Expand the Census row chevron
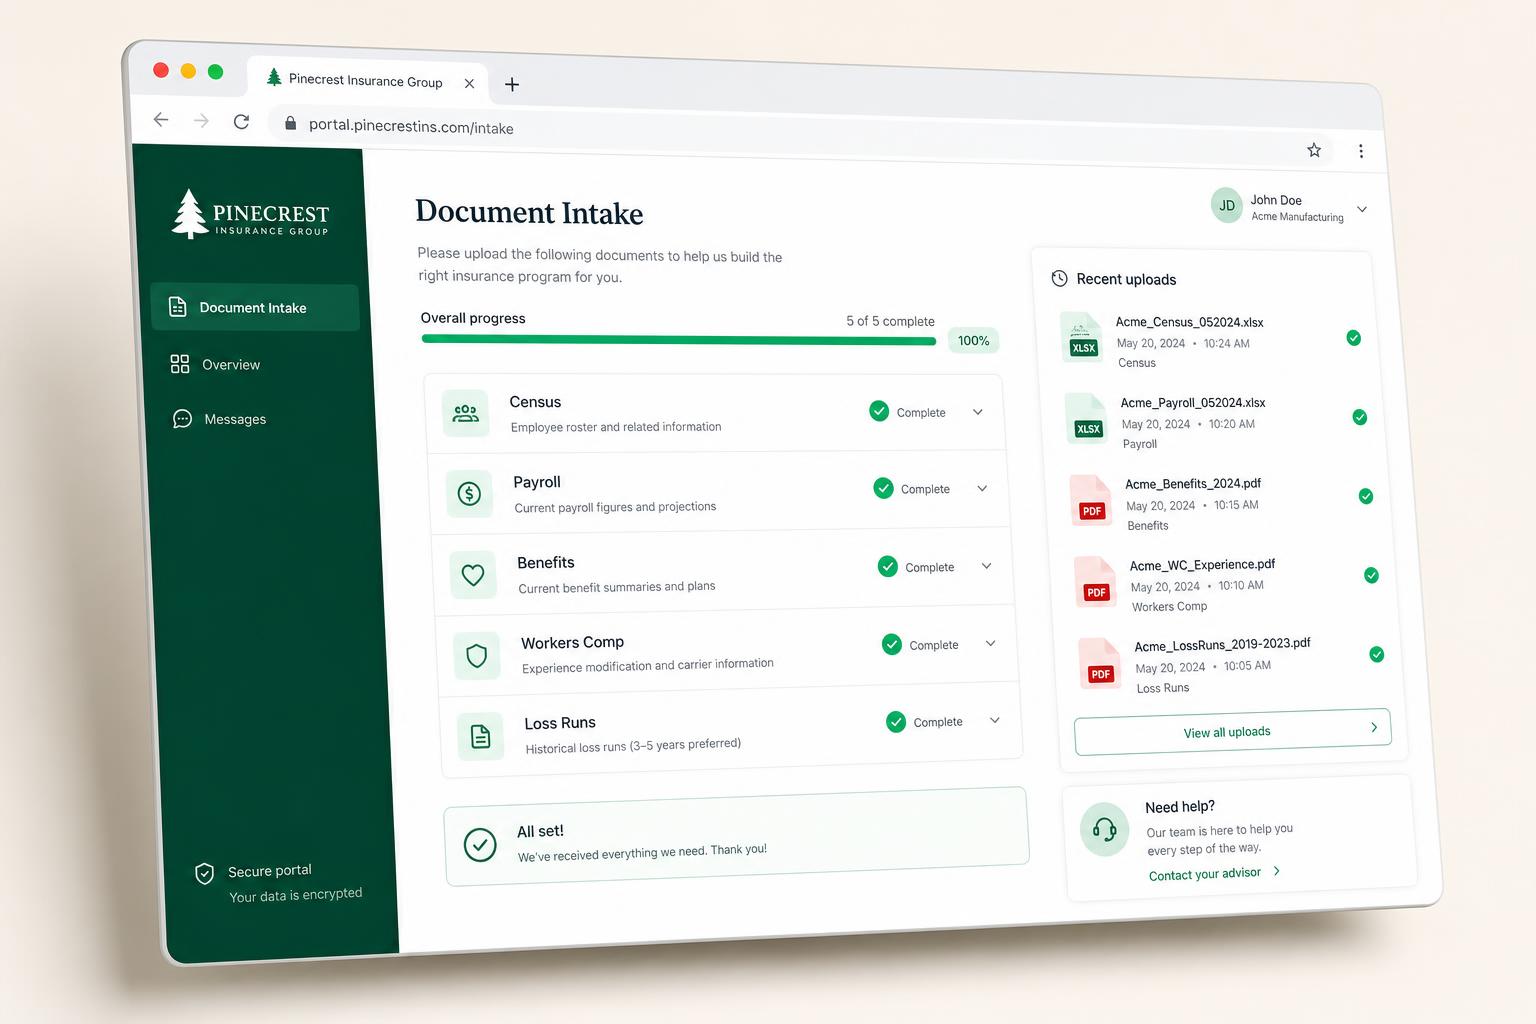Screen dimensions: 1536x1024 pyautogui.click(x=978, y=412)
